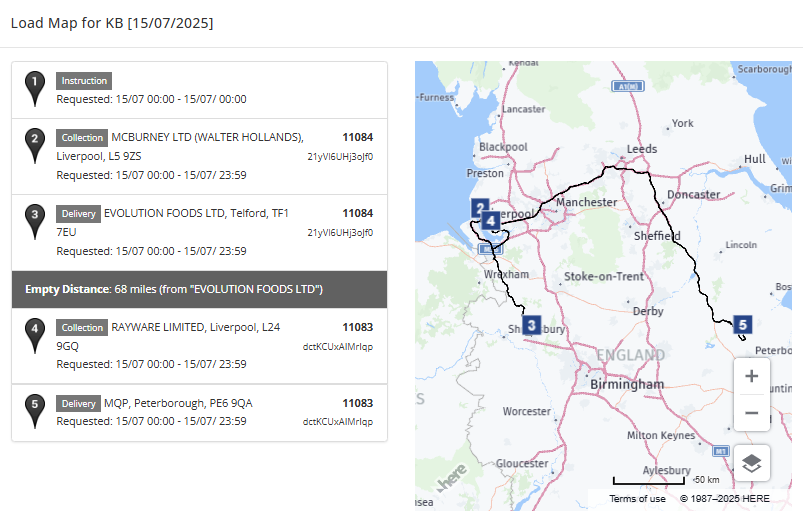Click the 50 km map scale bar
803x515 pixels.
[x=648, y=481]
